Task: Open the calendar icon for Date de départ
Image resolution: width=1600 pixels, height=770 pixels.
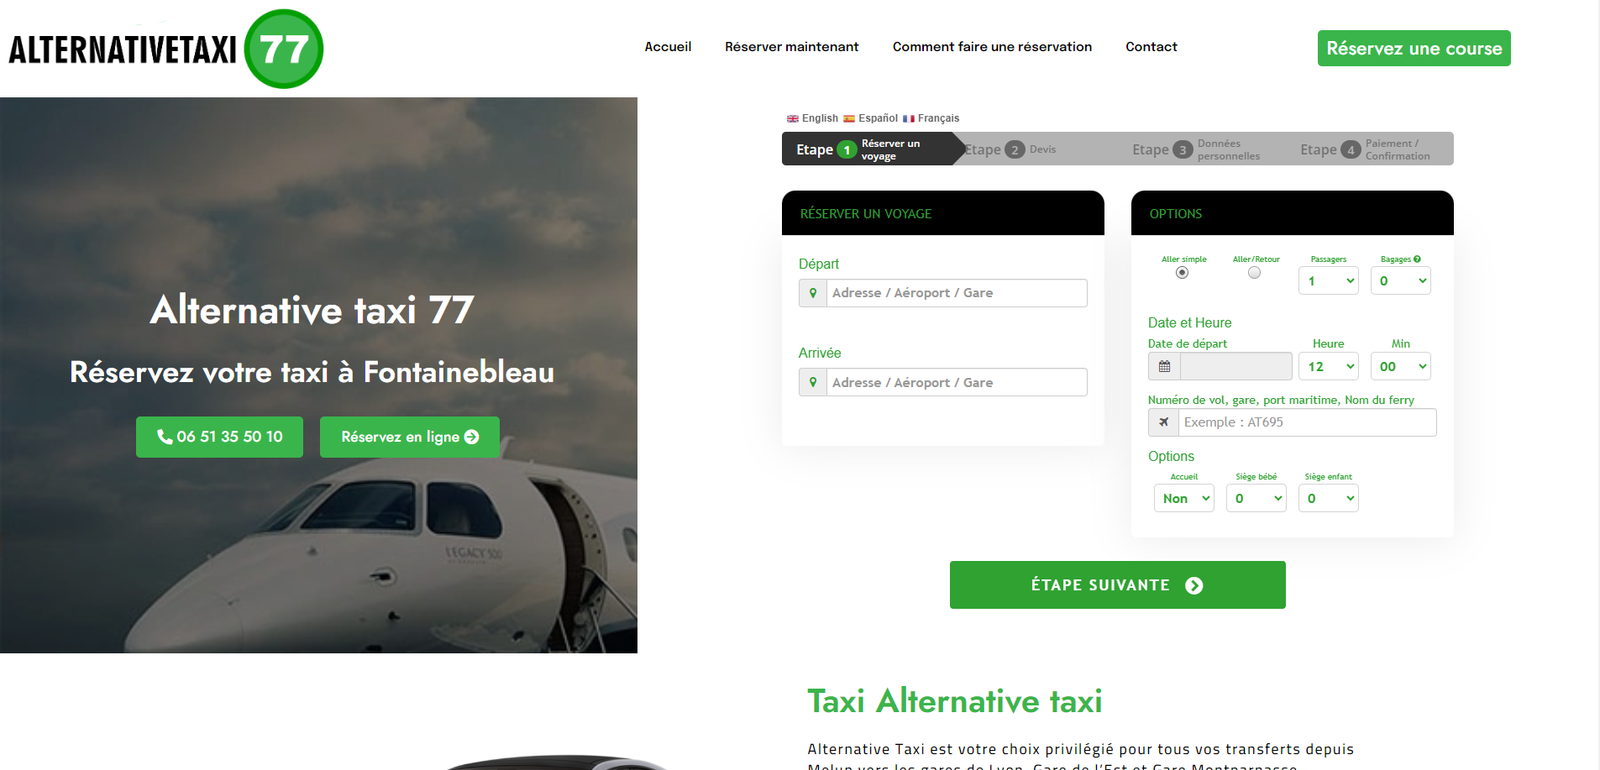Action: (1164, 366)
